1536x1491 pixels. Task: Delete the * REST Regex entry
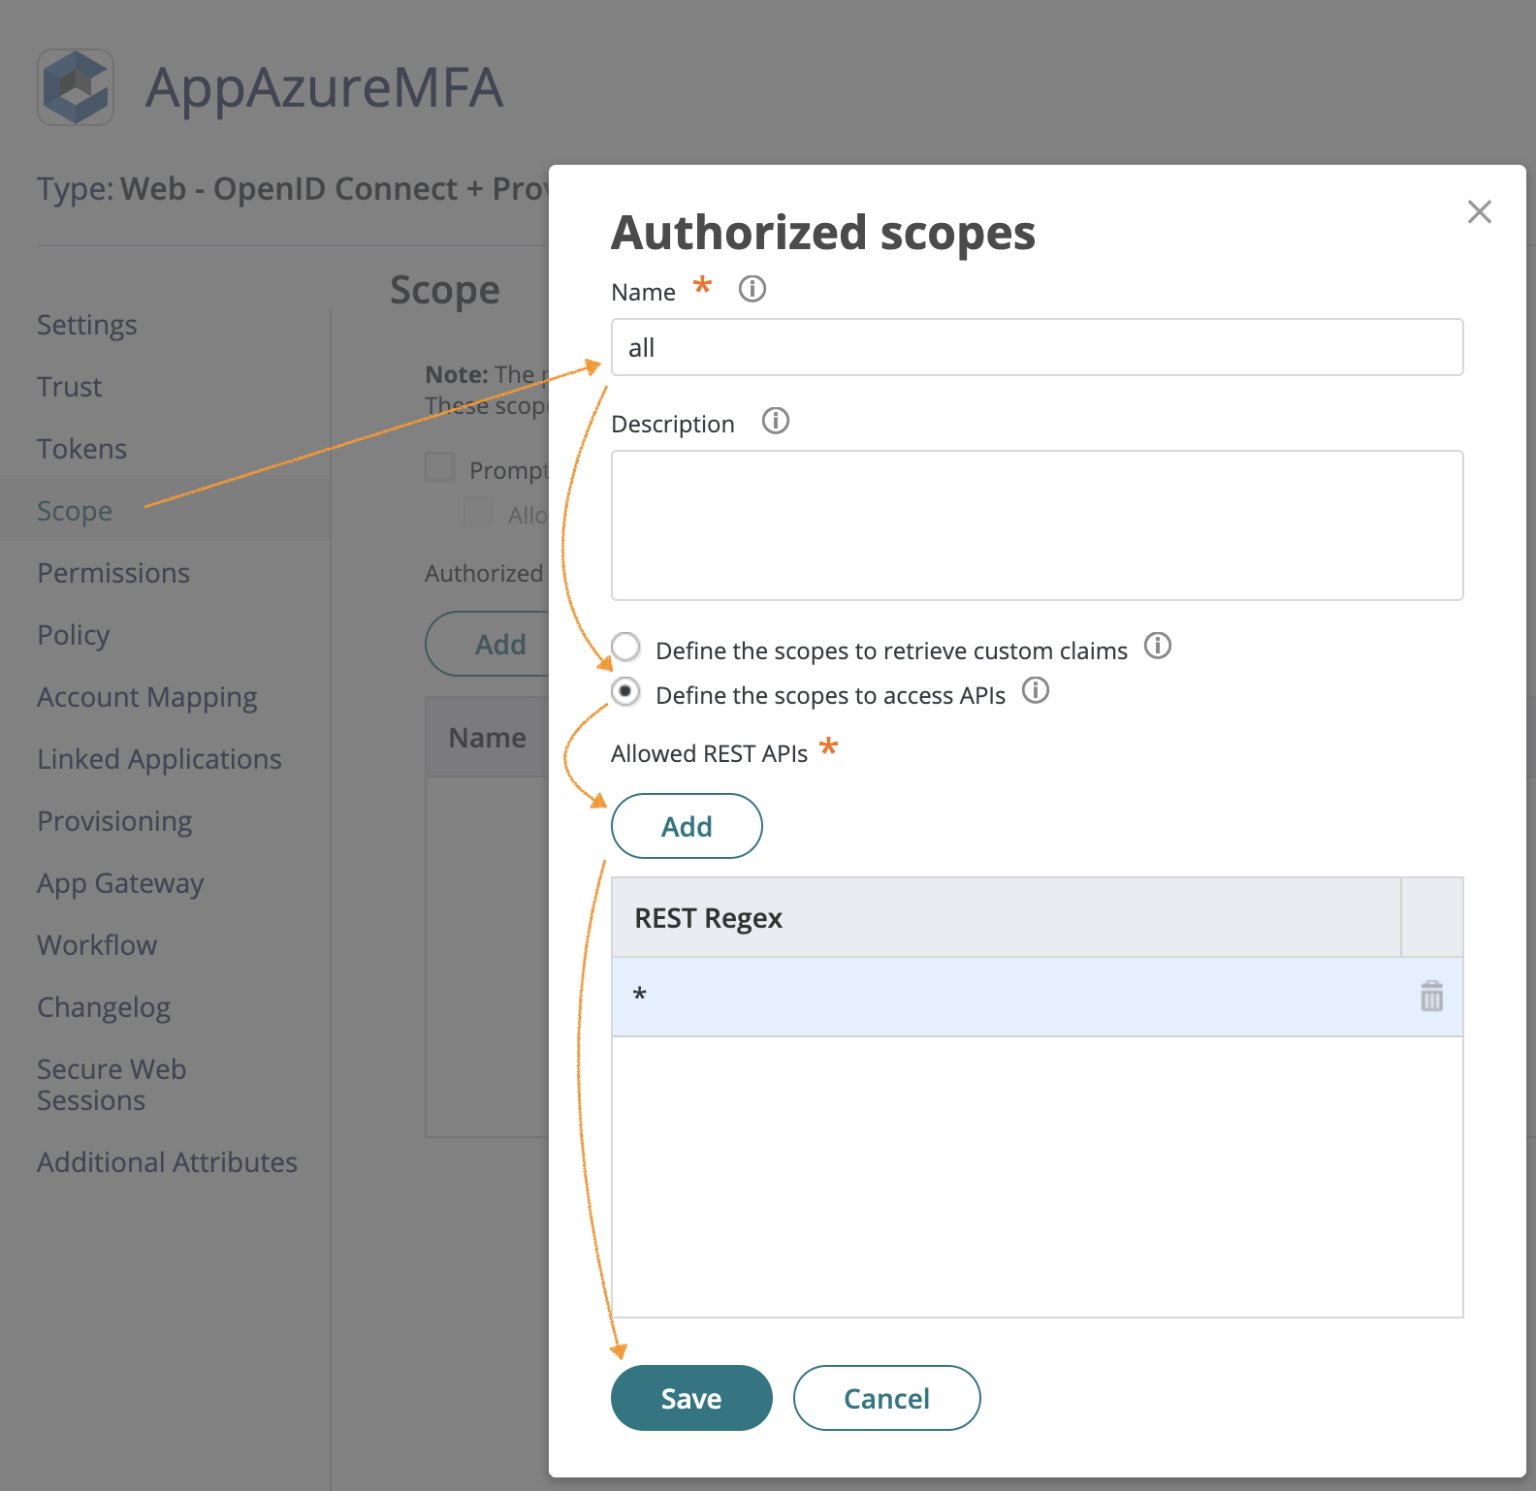tap(1431, 995)
